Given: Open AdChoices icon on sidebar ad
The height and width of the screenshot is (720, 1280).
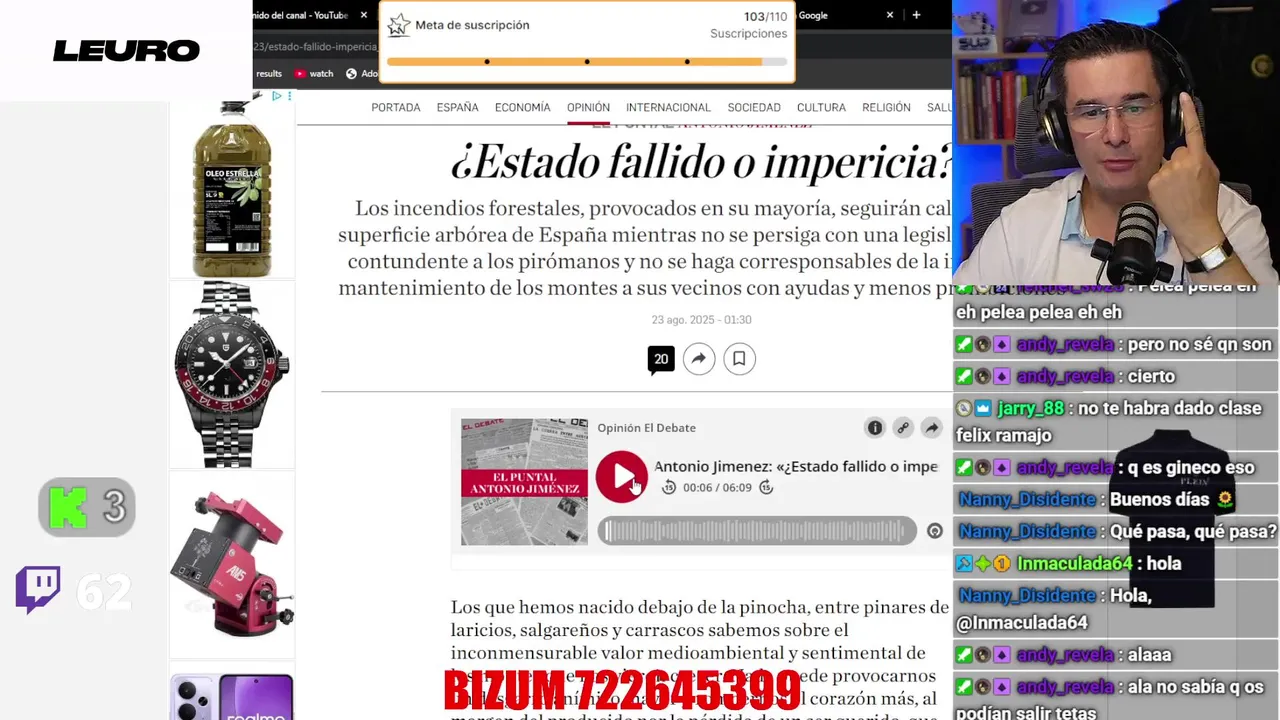Looking at the screenshot, I should (277, 96).
